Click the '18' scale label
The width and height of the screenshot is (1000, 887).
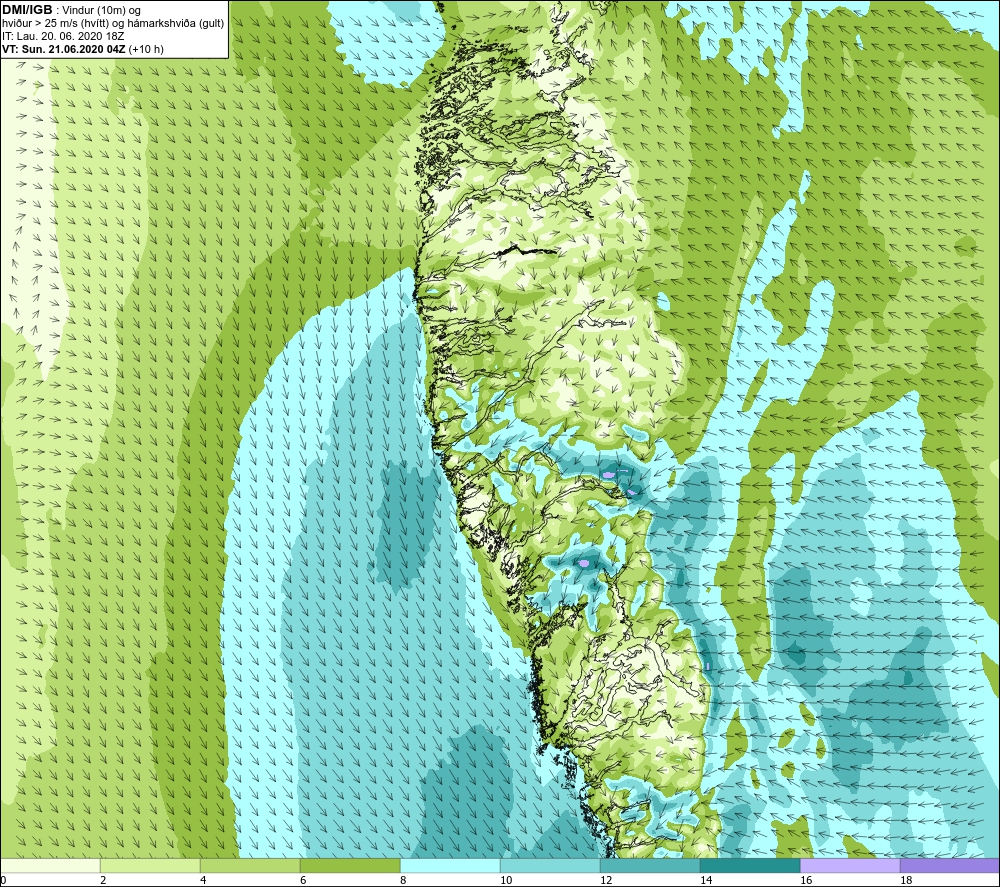906,880
